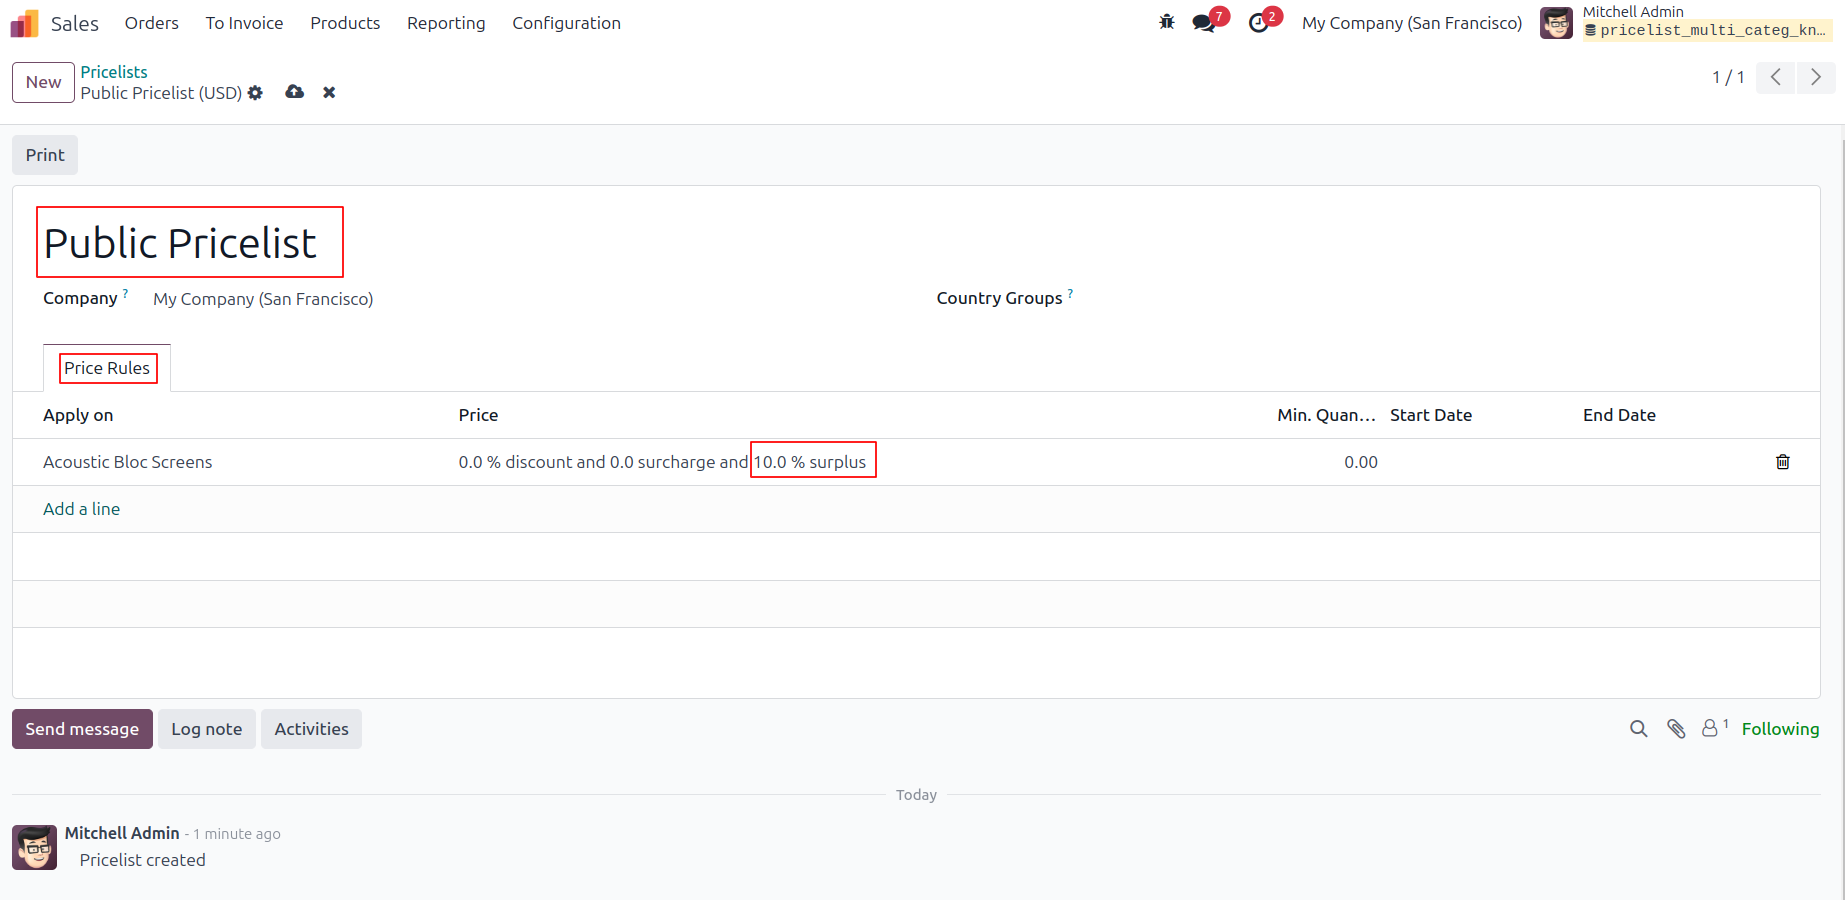Viewport: 1845px width, 900px height.
Task: Search chatter messages with magnifier icon
Action: (x=1638, y=729)
